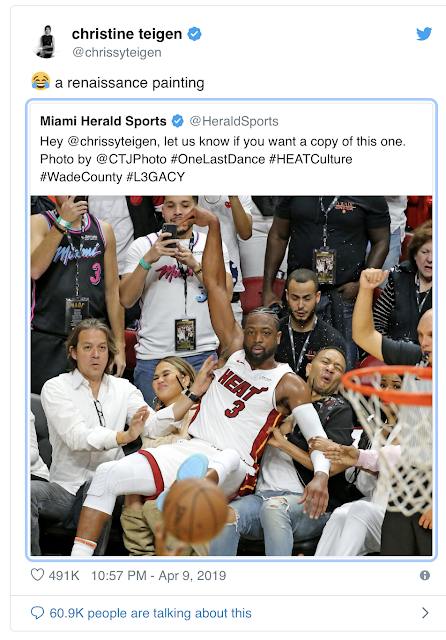Open the 60.9K people are talking link
This screenshot has height=640, width=446.
150,613
